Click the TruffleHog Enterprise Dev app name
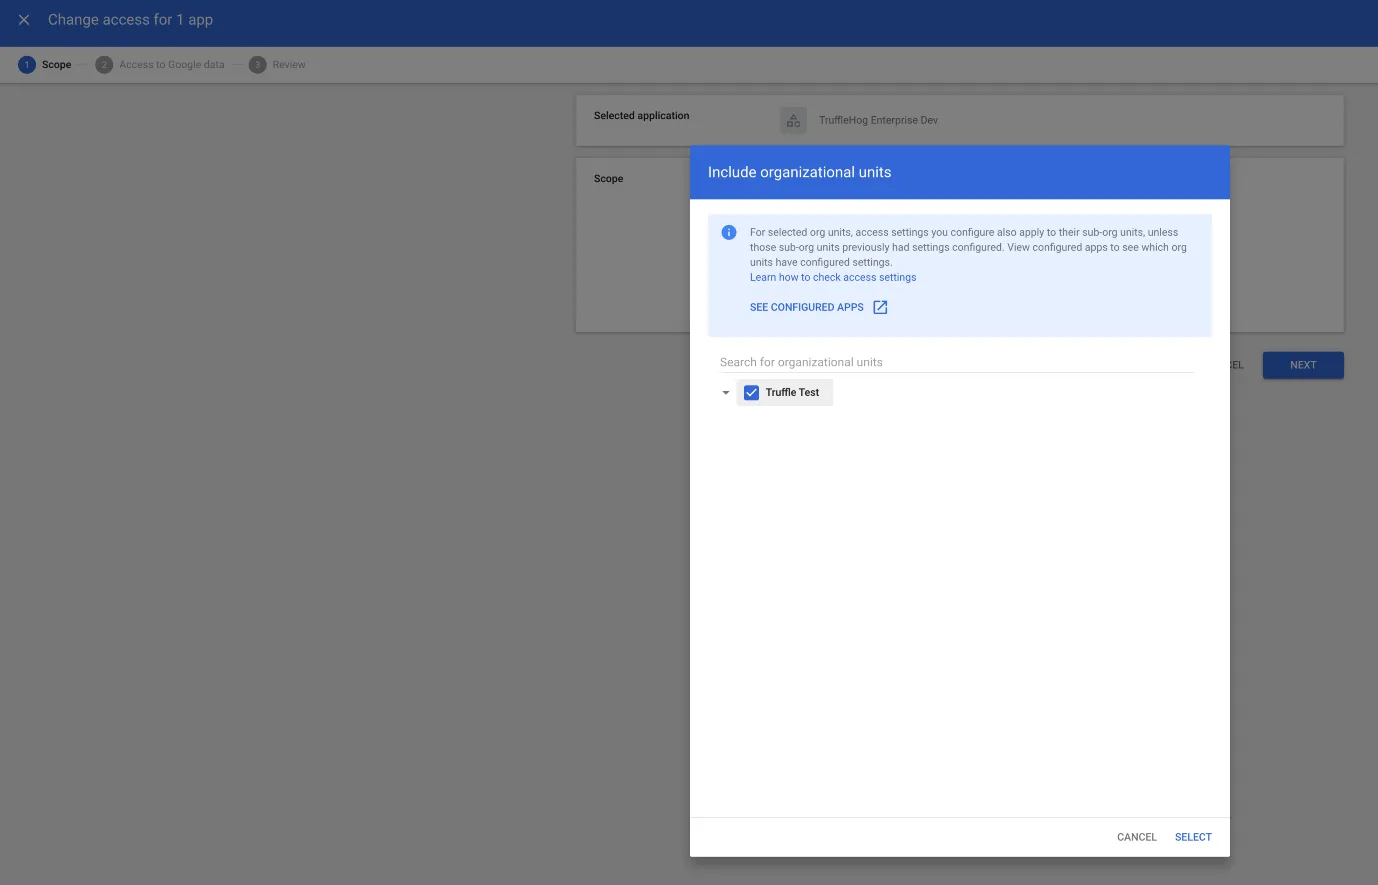The image size is (1378, 885). coord(878,120)
